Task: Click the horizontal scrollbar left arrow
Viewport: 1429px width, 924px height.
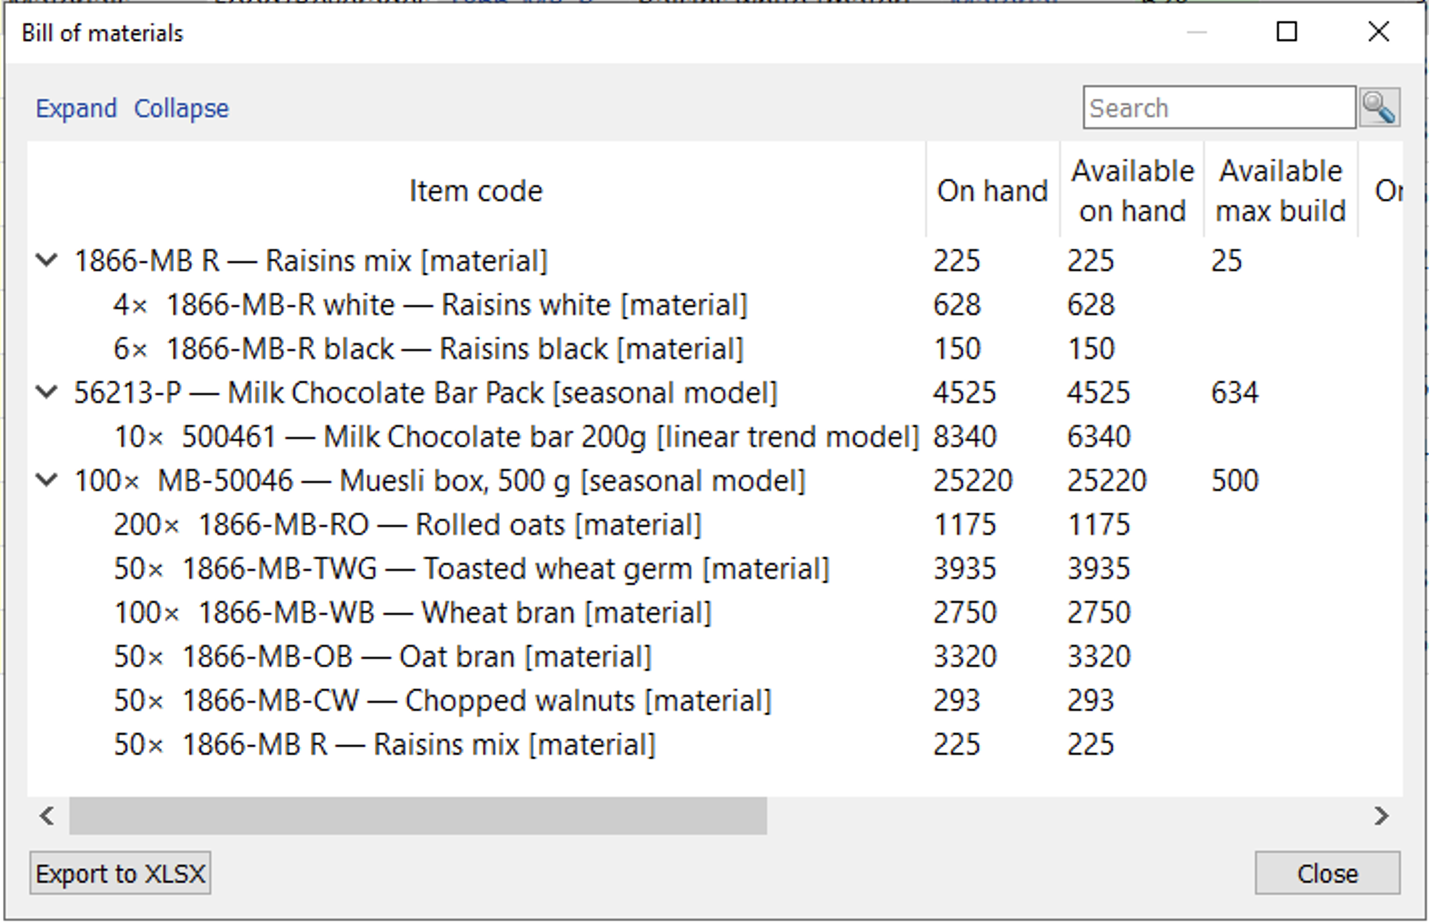Action: click(x=47, y=816)
